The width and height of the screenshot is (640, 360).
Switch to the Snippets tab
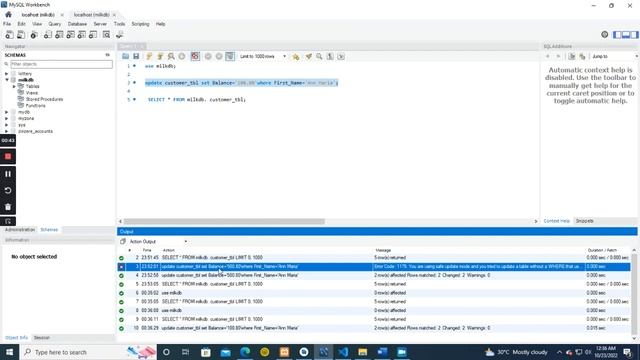coord(584,221)
